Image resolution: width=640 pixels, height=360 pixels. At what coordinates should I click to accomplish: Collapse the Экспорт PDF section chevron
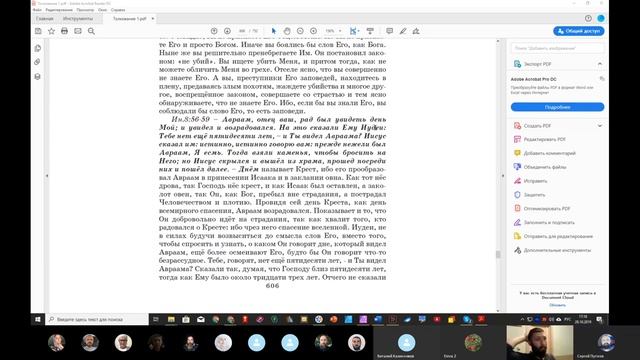600,64
